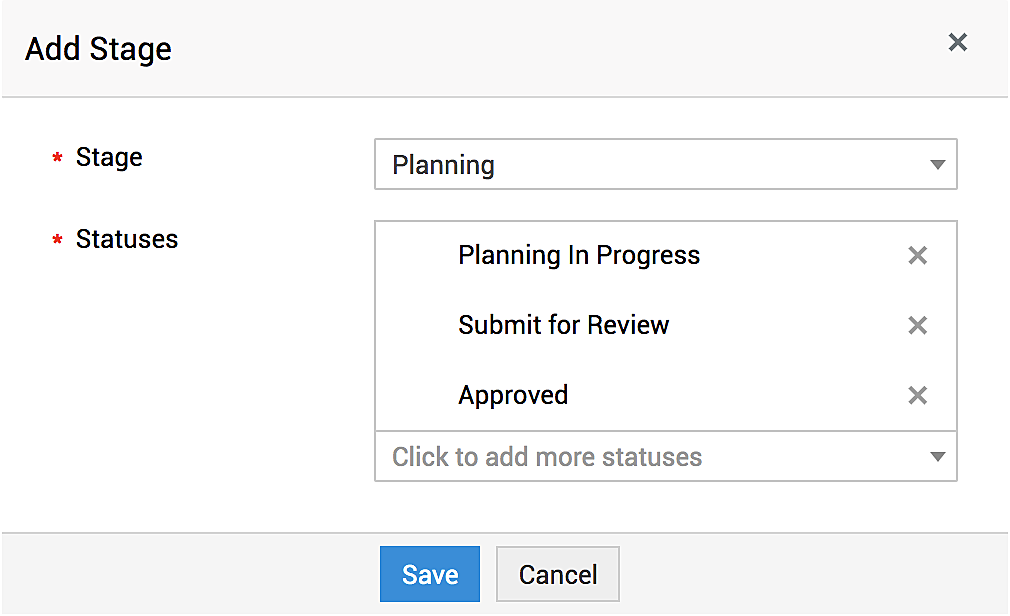This screenshot has width=1010, height=616.
Task: Click the red asterisk beside Stage
Action: [x=57, y=160]
